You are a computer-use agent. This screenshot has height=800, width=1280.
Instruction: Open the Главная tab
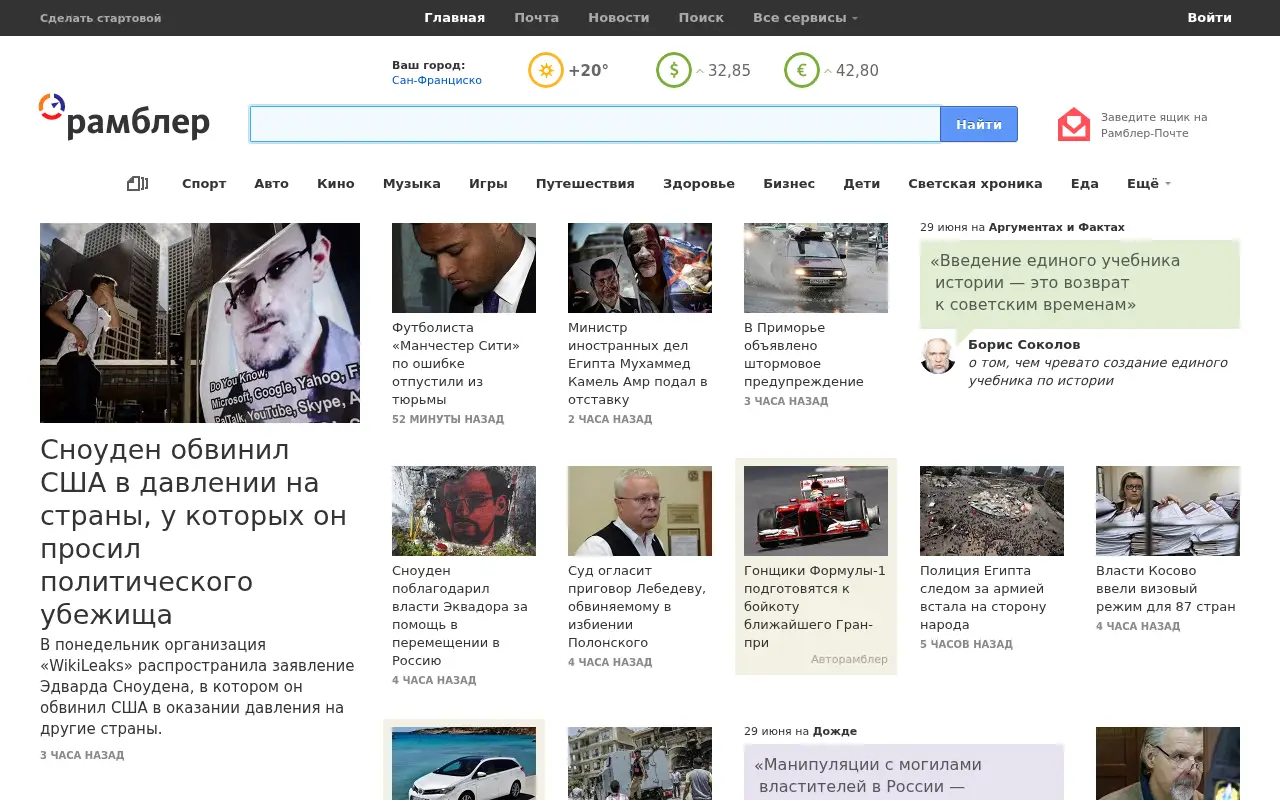point(454,17)
